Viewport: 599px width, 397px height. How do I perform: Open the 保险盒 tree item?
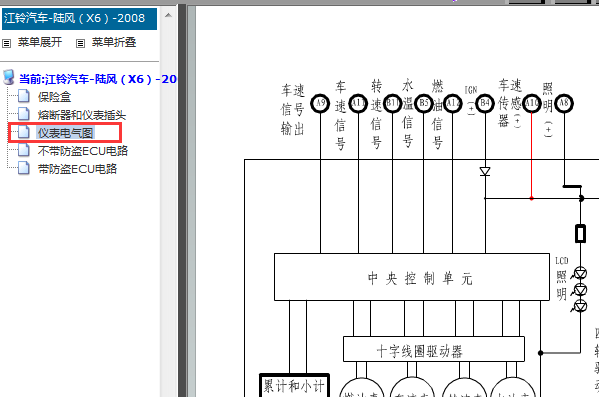tap(54, 97)
